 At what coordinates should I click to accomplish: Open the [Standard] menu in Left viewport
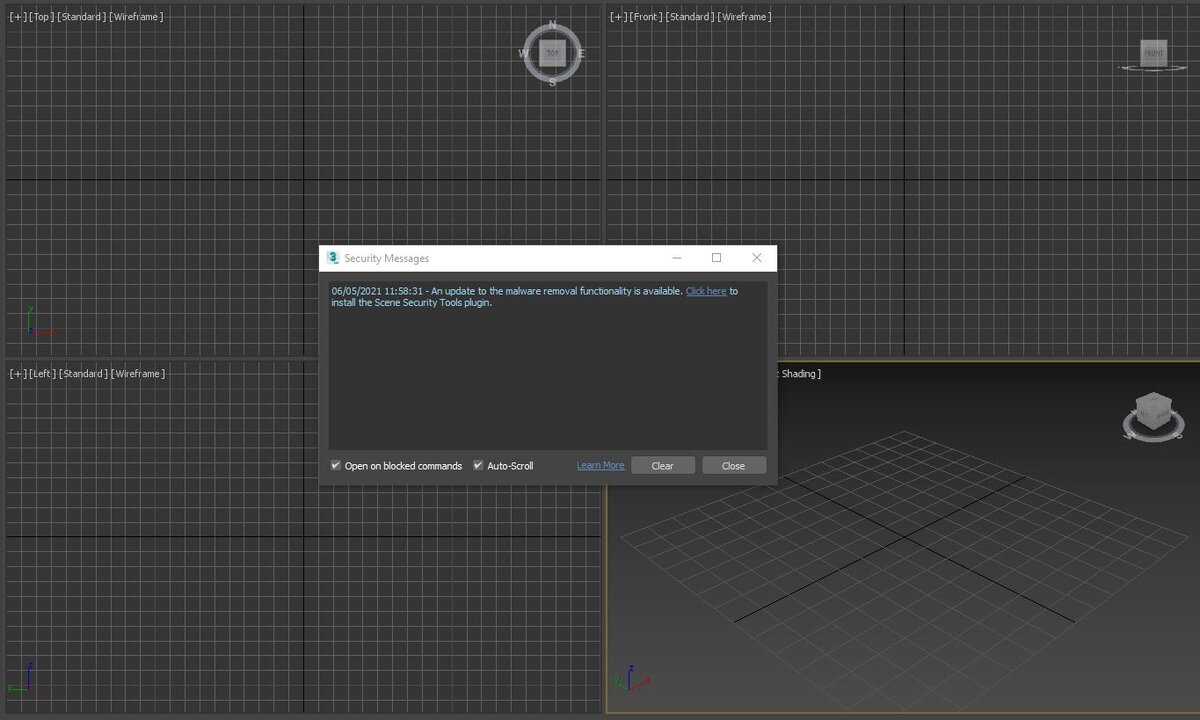coord(84,373)
